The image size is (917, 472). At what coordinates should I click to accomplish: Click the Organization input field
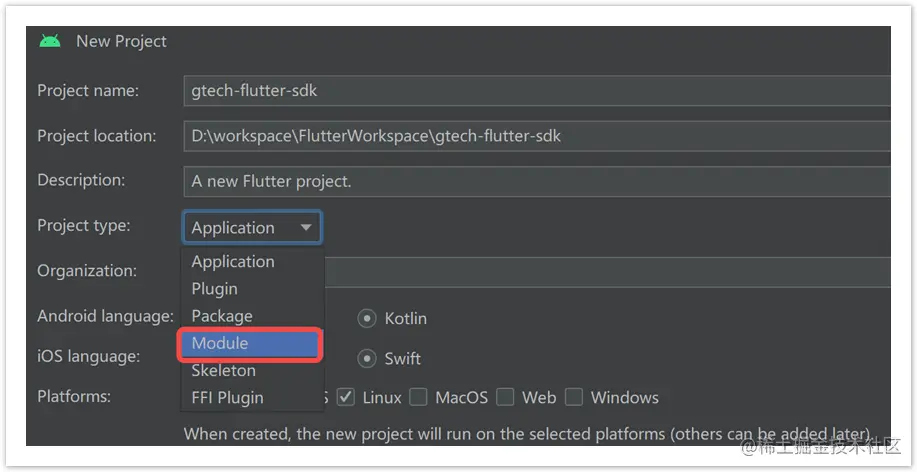[607, 272]
